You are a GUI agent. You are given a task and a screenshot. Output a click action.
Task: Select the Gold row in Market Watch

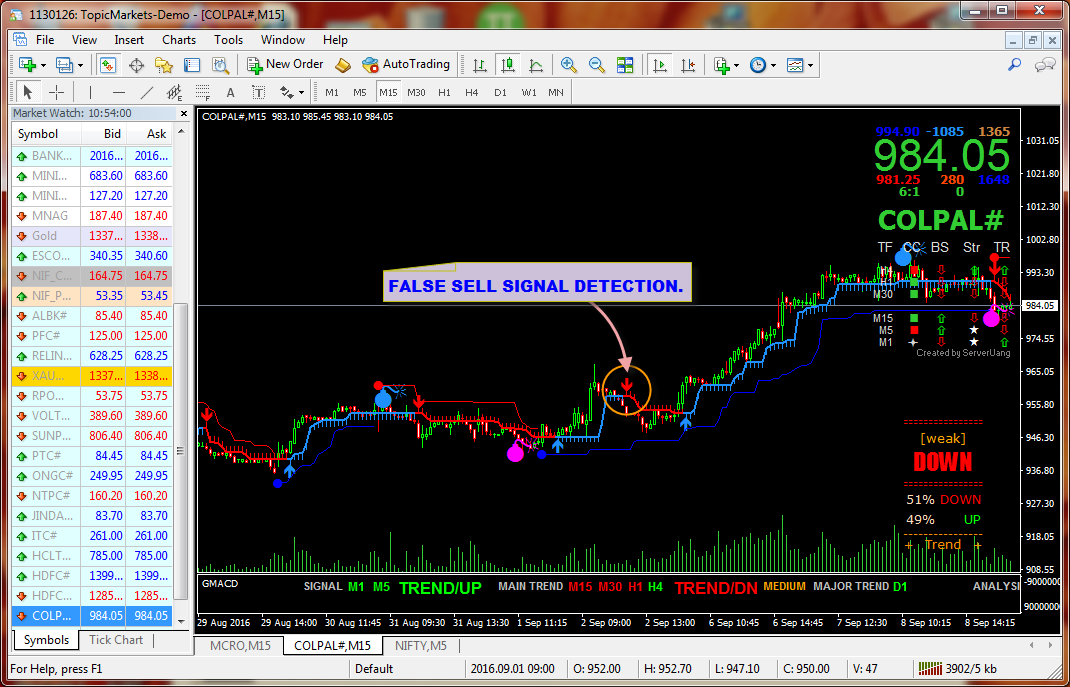[x=92, y=235]
